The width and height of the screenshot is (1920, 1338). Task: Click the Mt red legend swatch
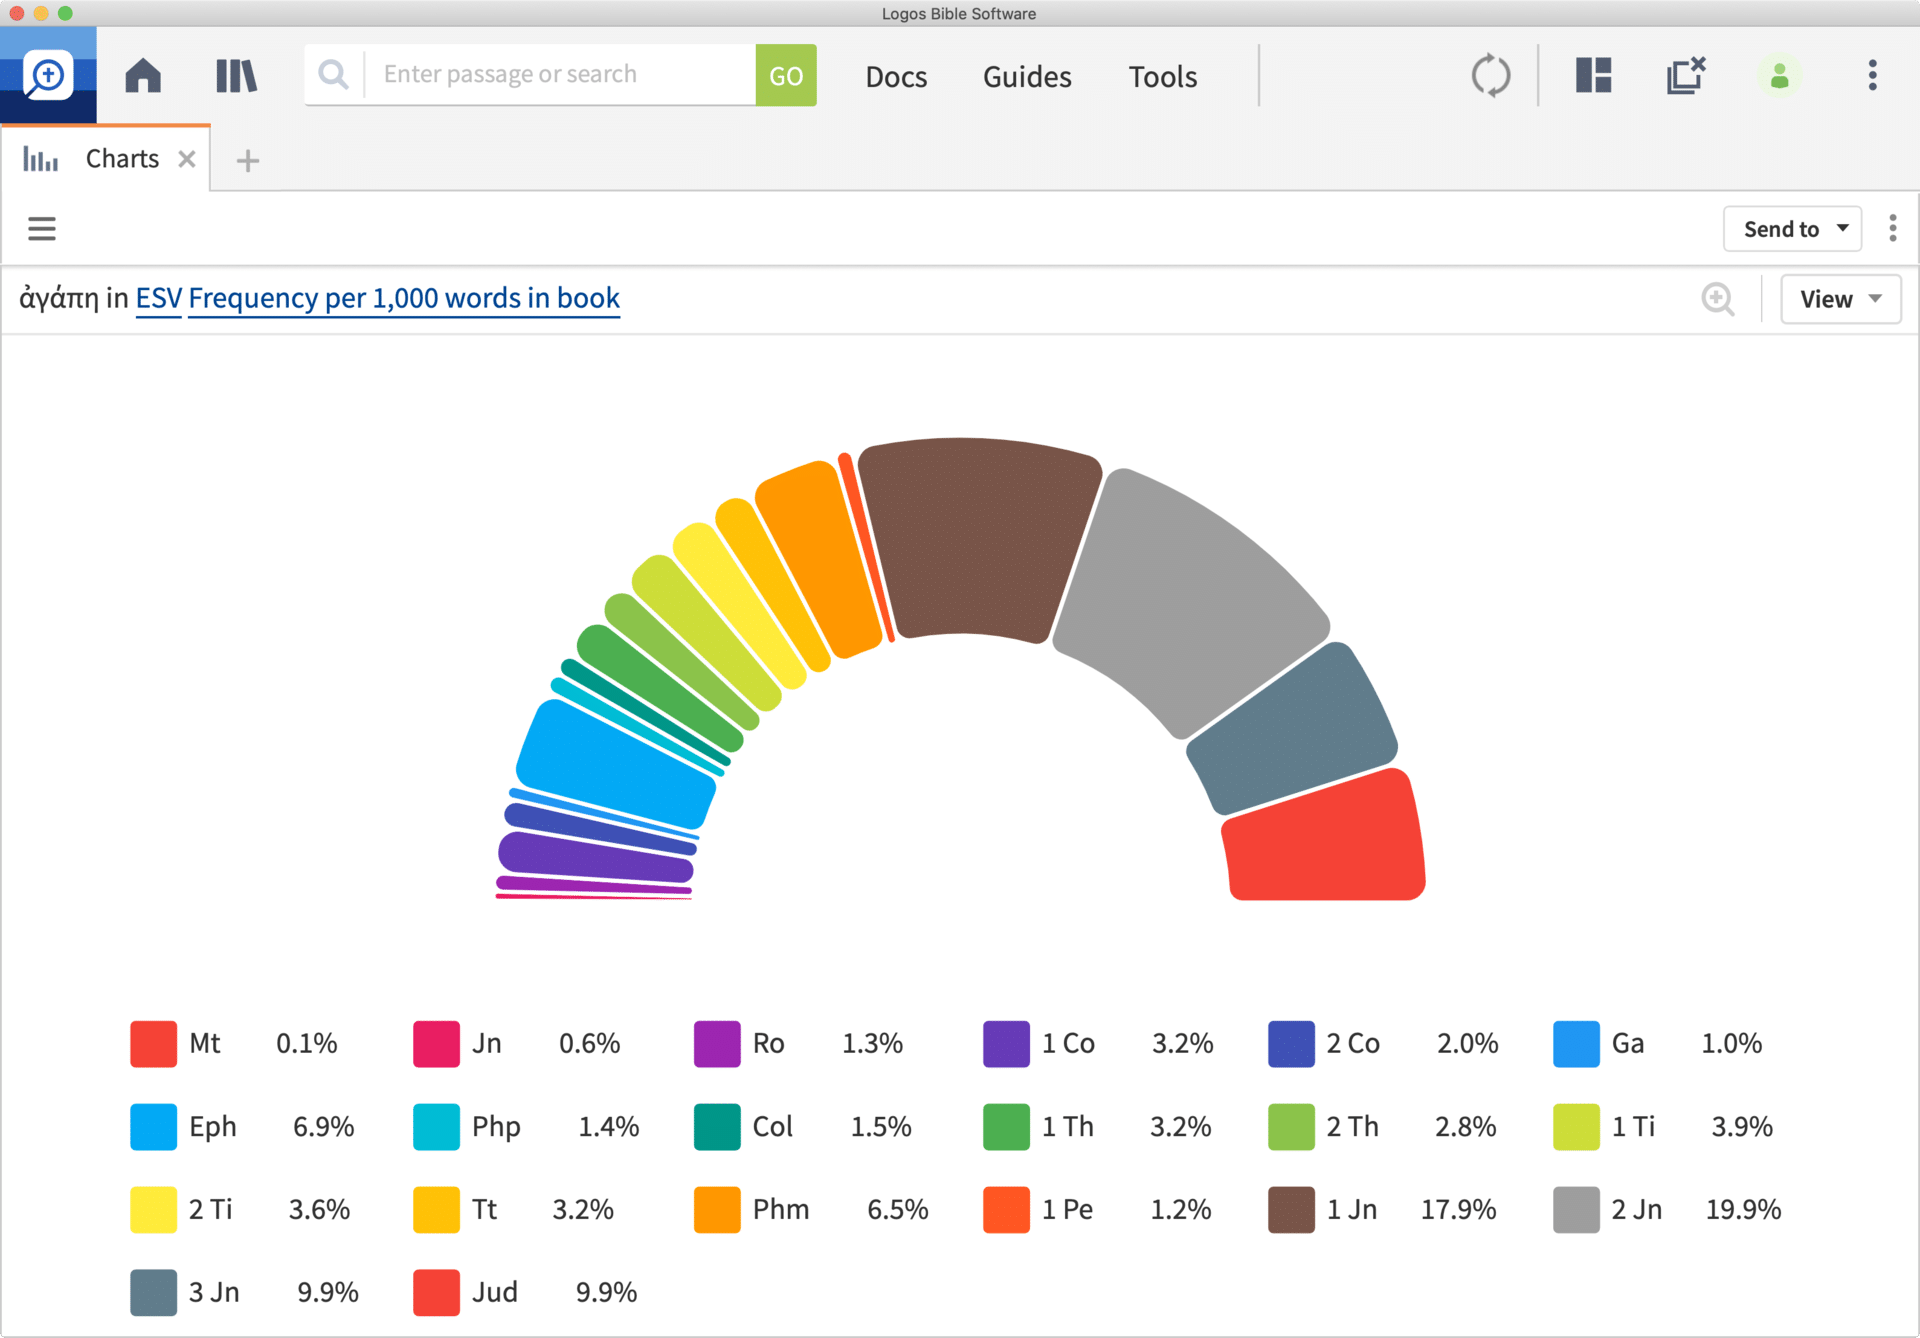tap(153, 1044)
